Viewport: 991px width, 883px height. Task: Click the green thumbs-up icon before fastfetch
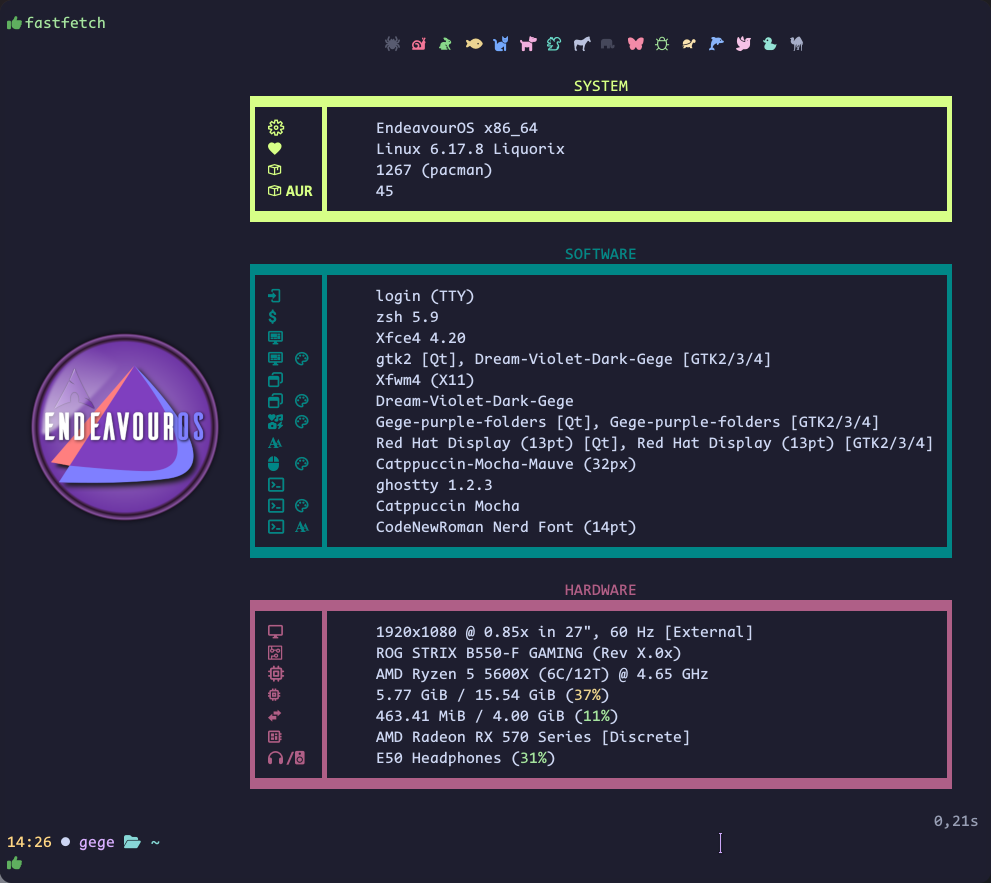14,23
